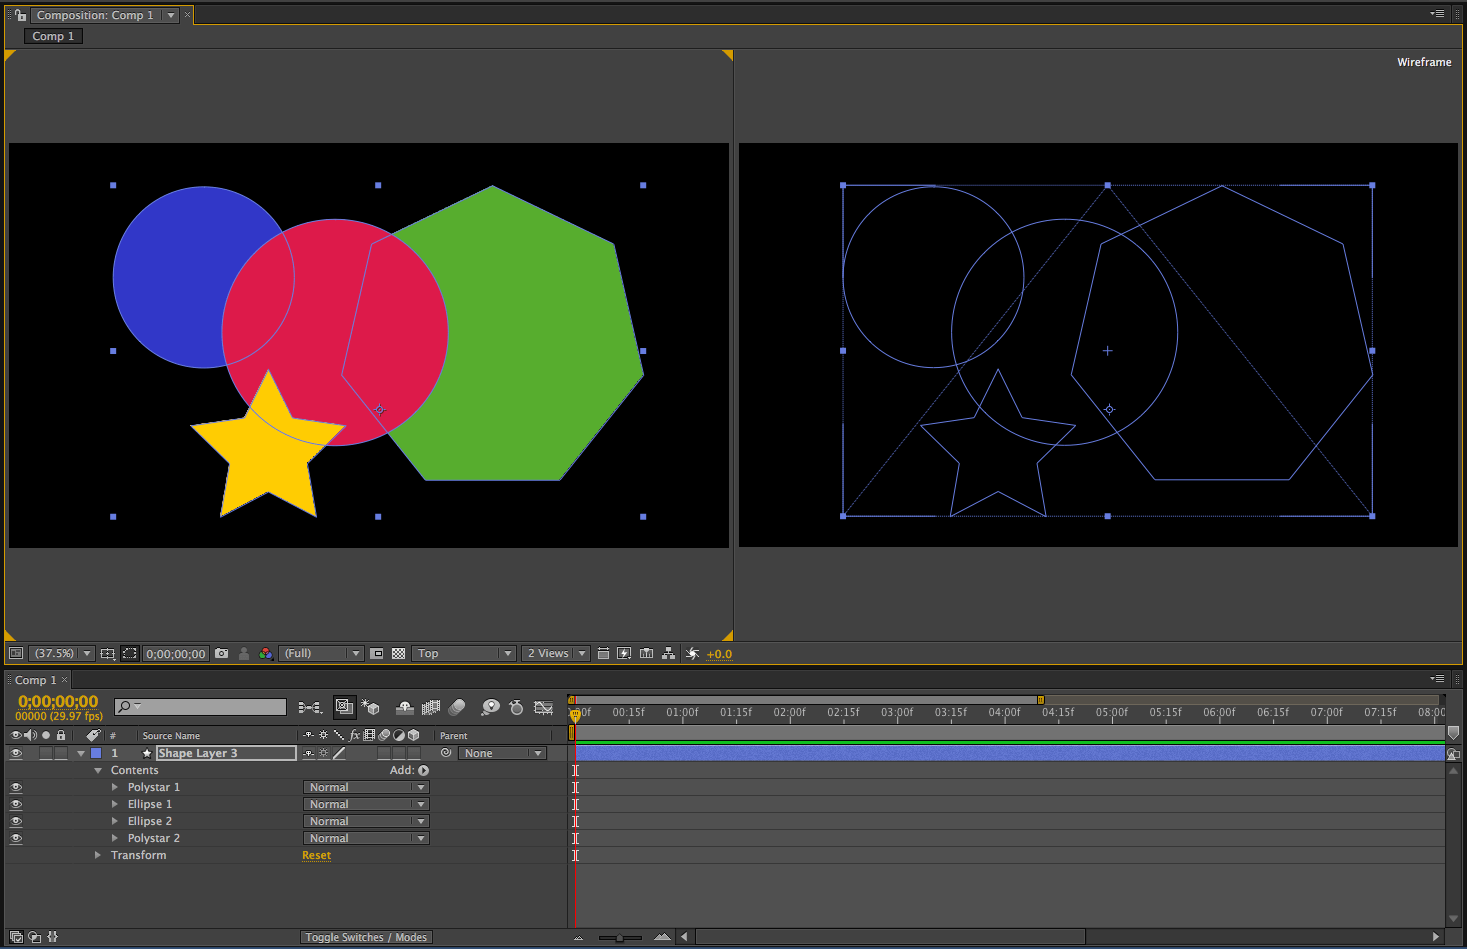Toggle Draft 3D mode
This screenshot has width=1467, height=949.
pyautogui.click(x=371, y=707)
